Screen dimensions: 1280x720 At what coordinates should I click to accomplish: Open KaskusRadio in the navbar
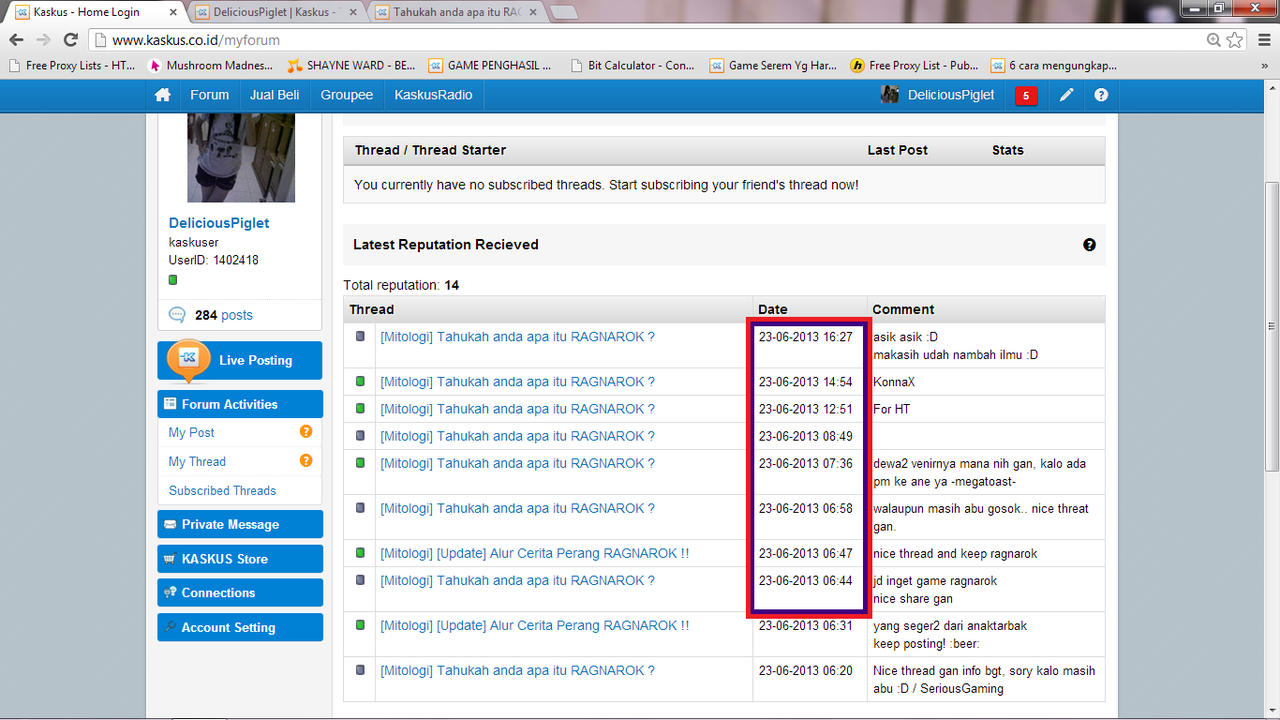pos(433,95)
